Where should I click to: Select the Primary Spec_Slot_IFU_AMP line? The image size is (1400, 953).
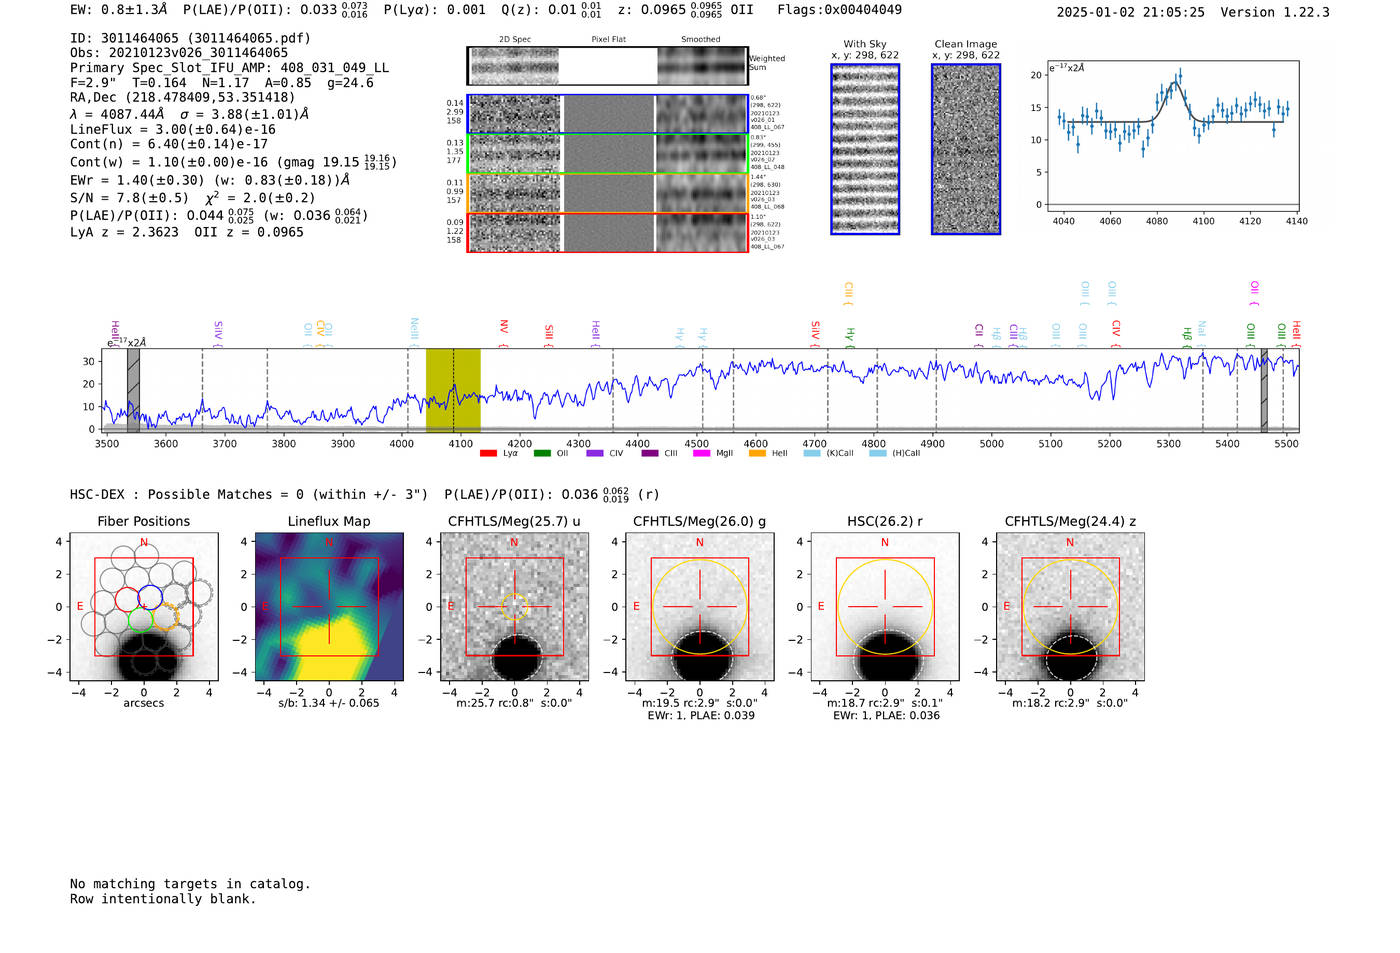tap(230, 68)
